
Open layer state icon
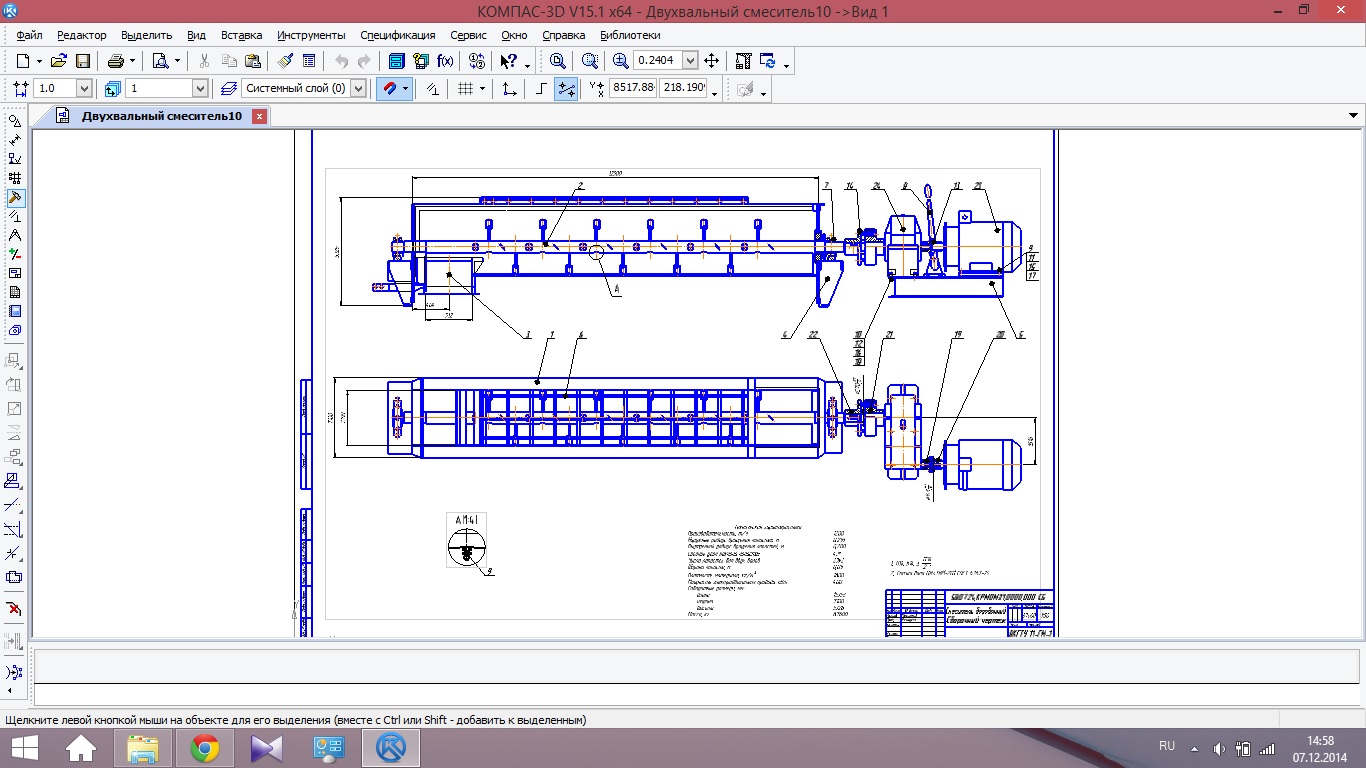(228, 89)
